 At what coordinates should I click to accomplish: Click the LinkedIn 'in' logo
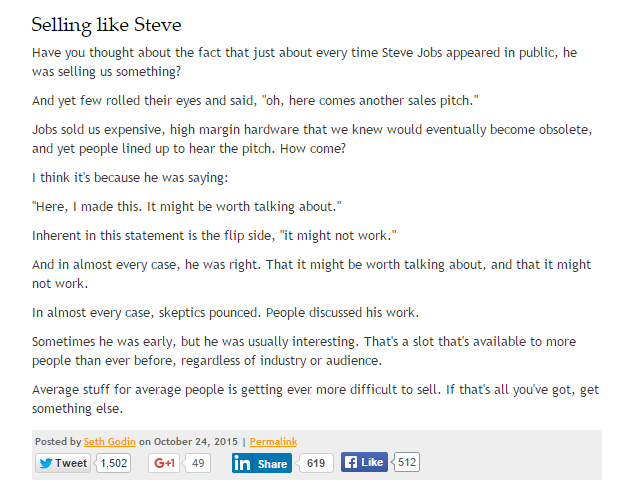(242, 463)
